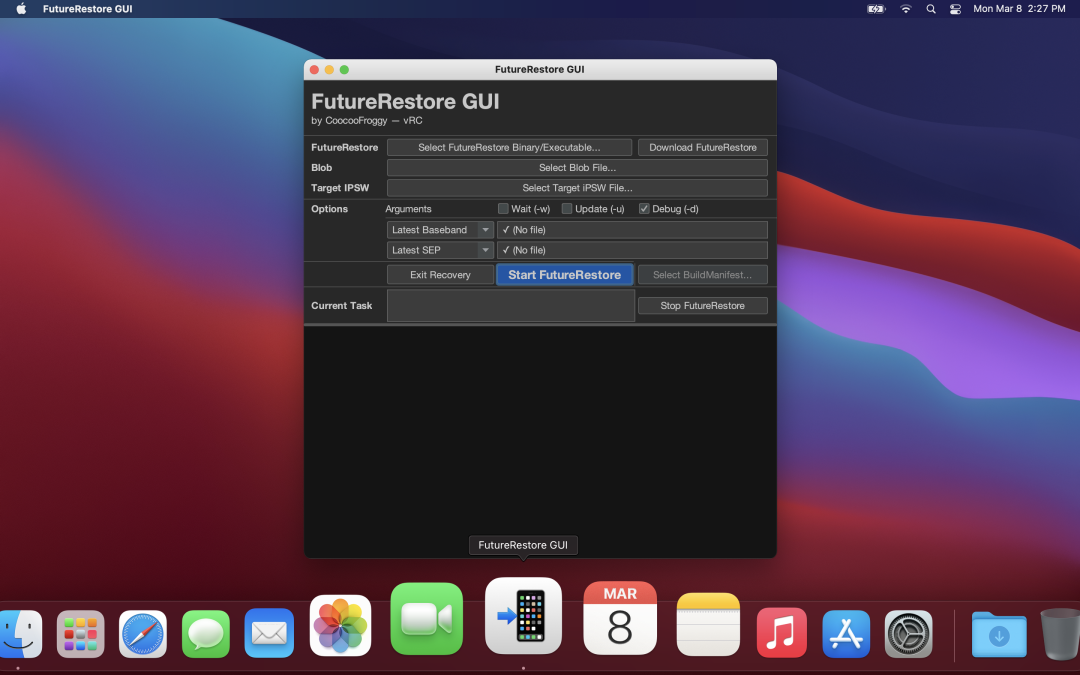
Task: Open Photos app in dock
Action: point(340,625)
